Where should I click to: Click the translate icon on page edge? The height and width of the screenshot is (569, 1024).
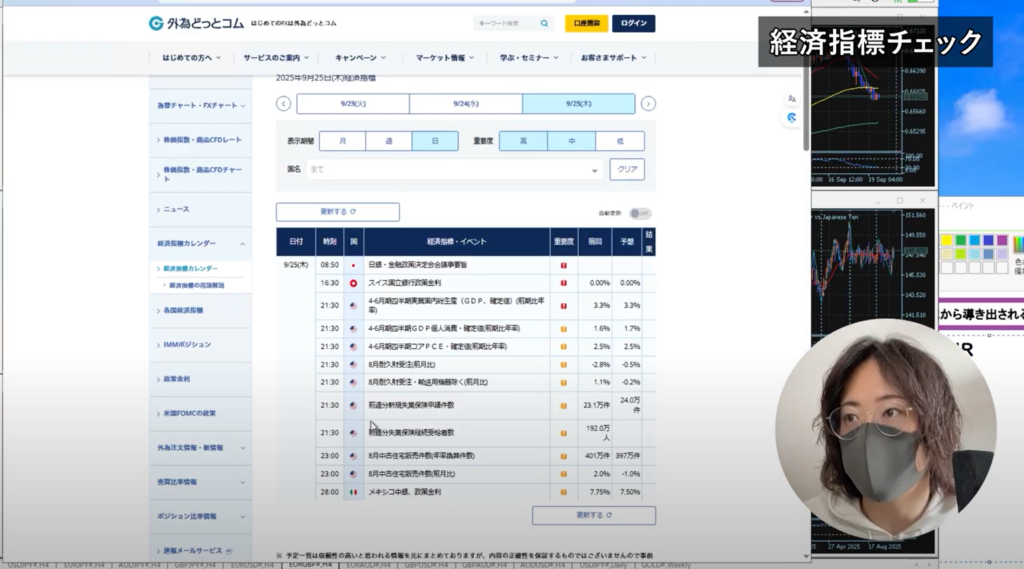tap(791, 98)
